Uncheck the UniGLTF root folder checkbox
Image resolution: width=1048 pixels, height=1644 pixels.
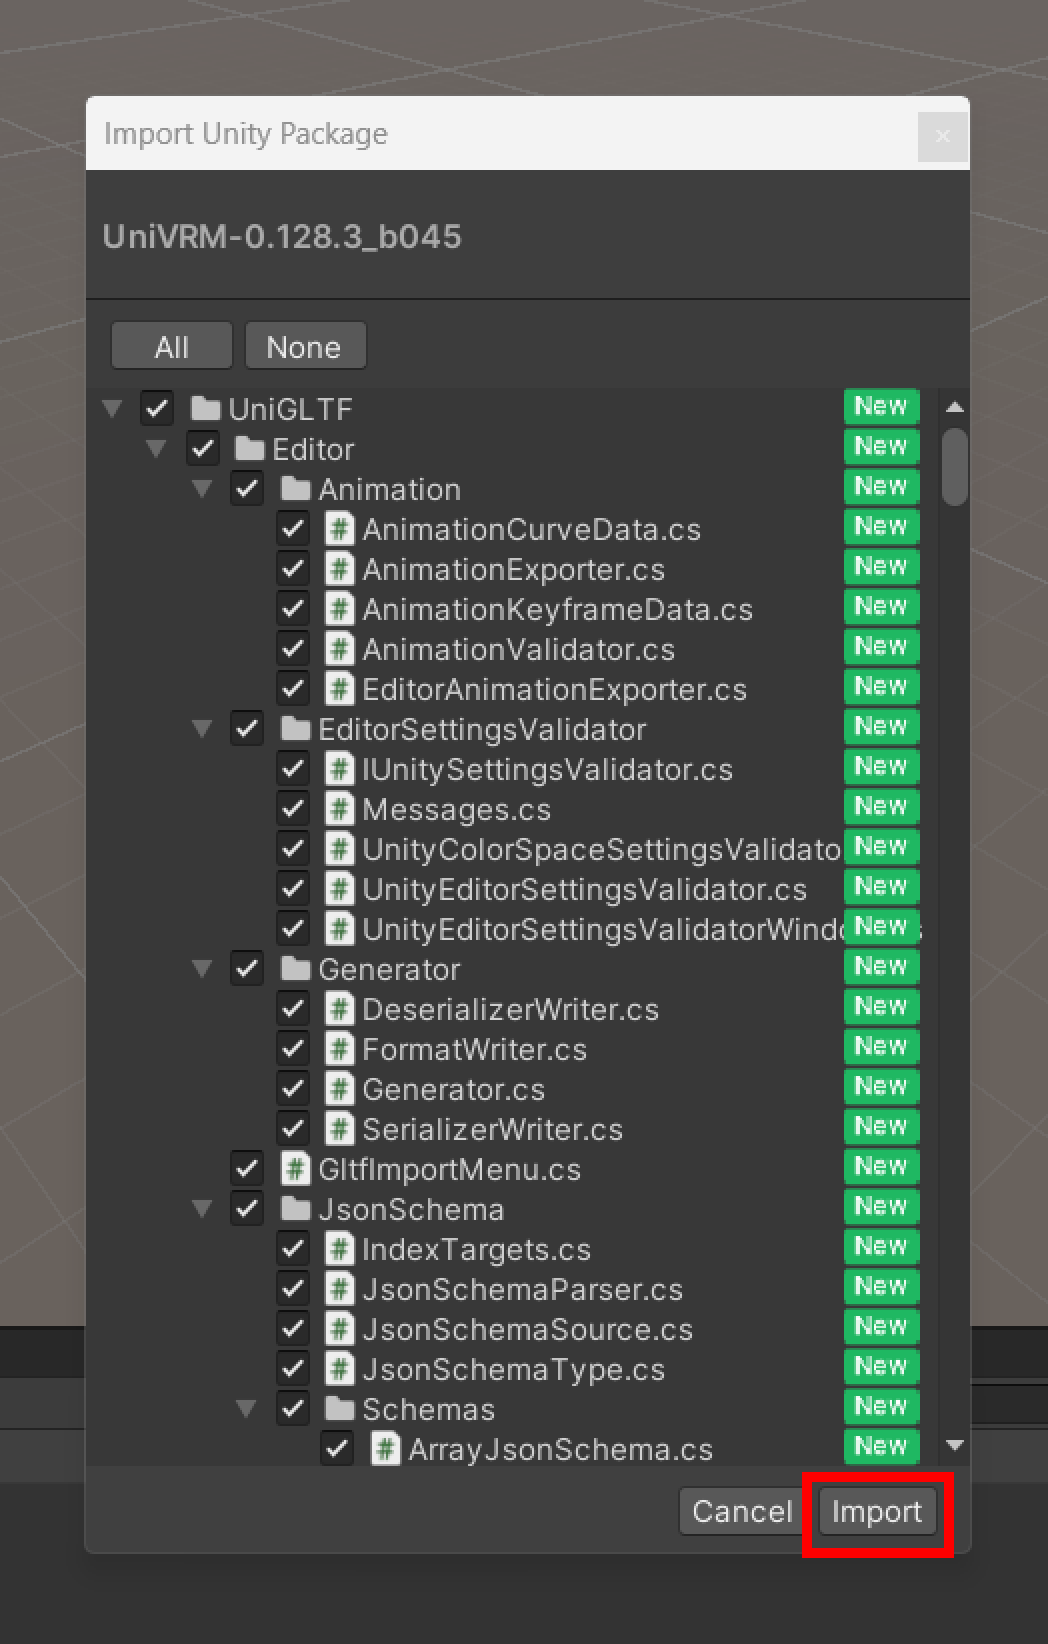157,408
